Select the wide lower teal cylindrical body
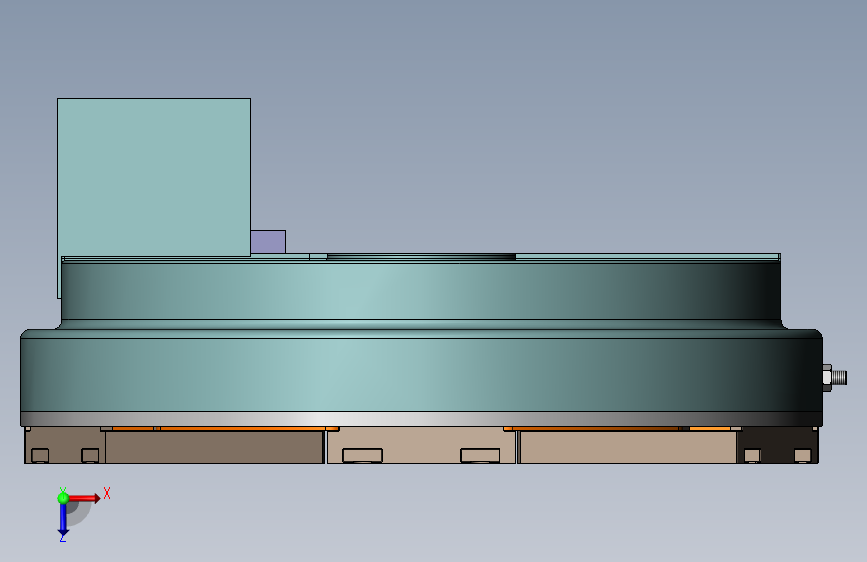Screen dimensions: 867x562 (421, 374)
